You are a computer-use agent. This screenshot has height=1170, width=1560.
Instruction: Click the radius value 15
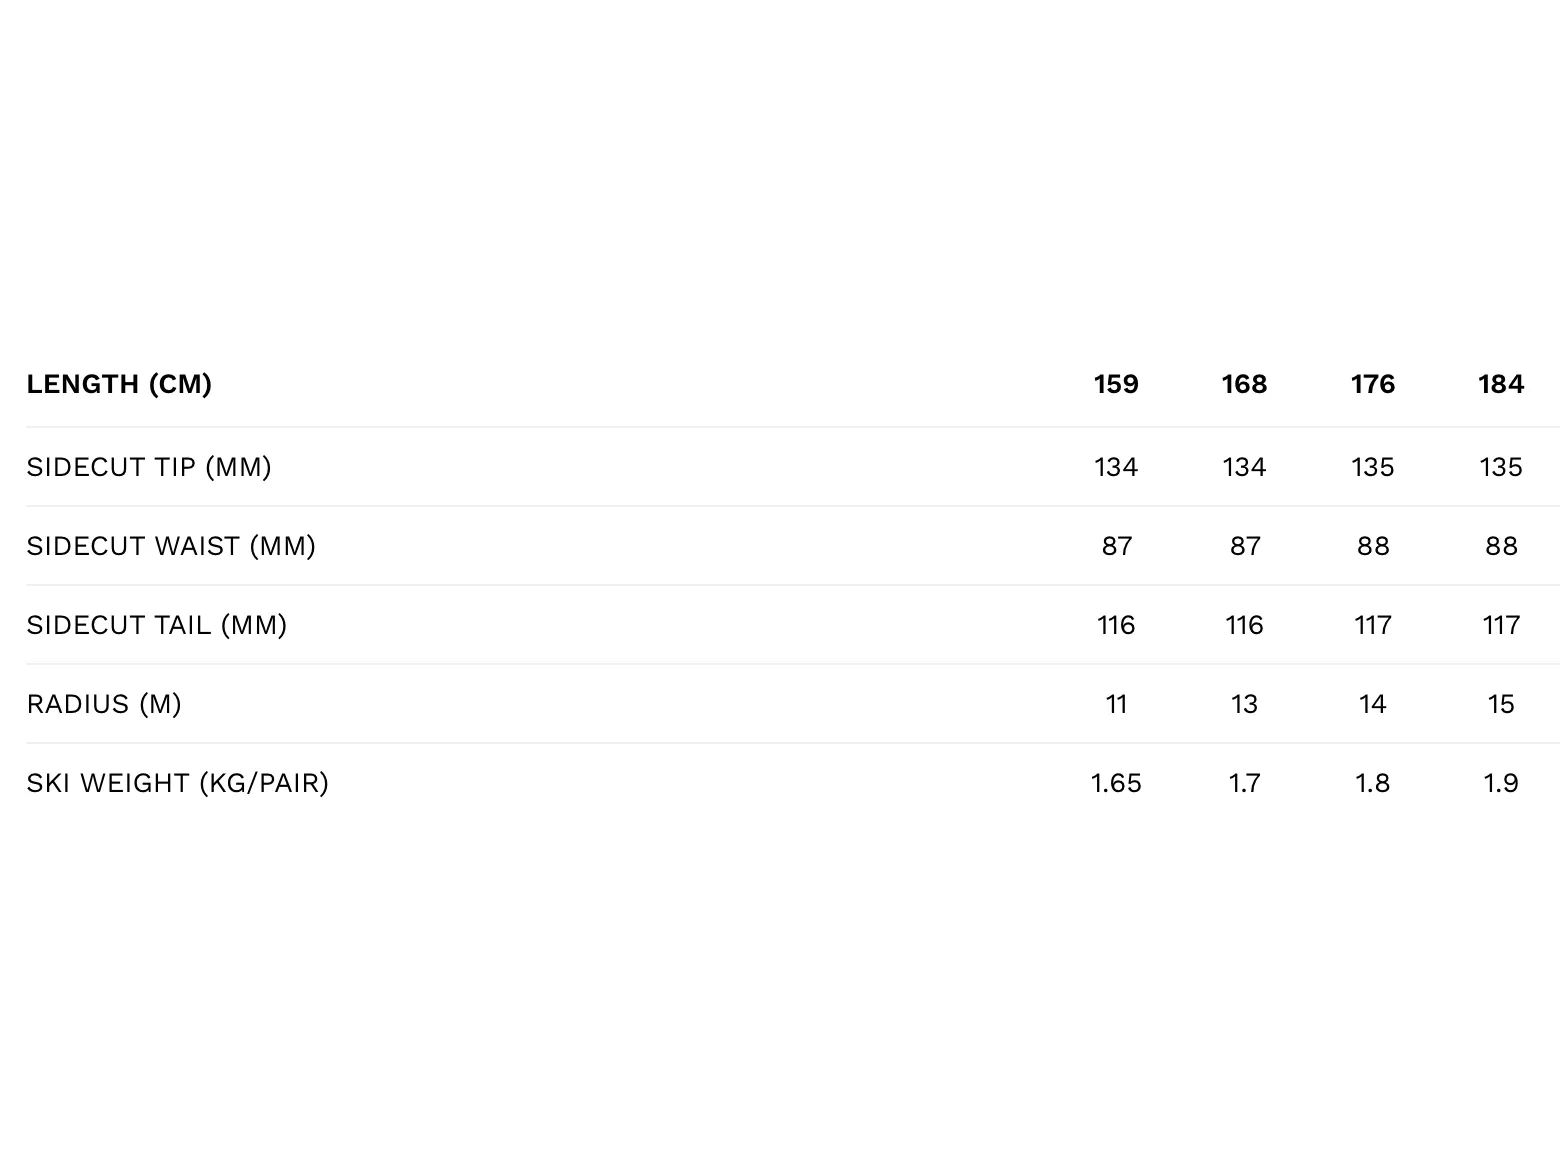pyautogui.click(x=1501, y=704)
